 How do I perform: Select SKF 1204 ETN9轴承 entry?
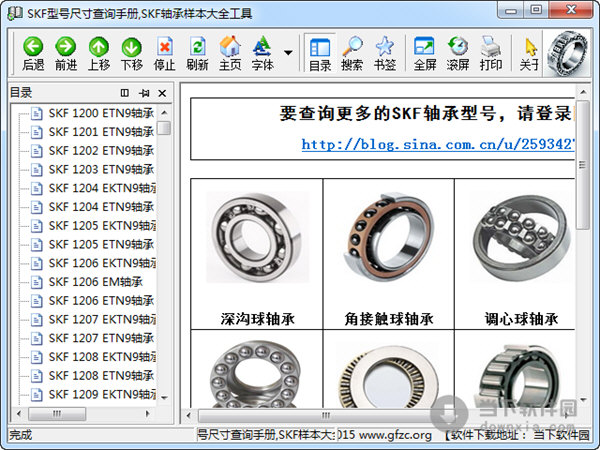pos(101,207)
